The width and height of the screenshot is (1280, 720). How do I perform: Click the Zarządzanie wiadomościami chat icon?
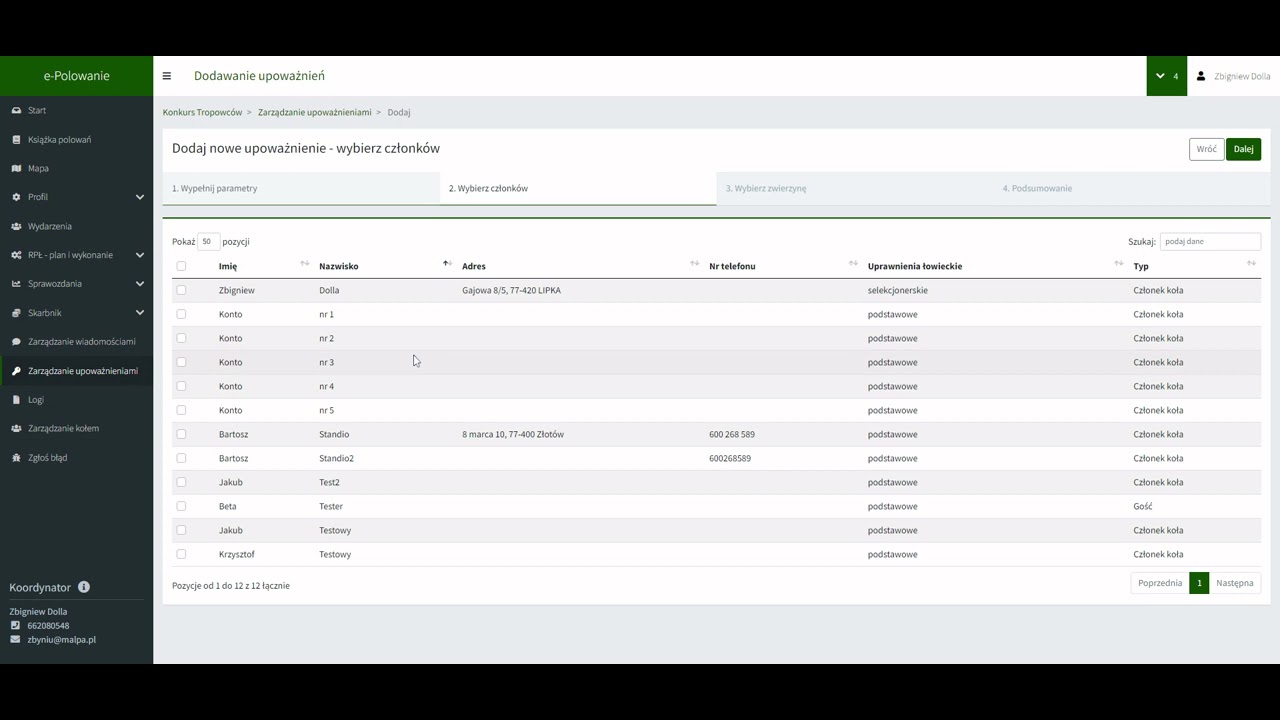16,342
